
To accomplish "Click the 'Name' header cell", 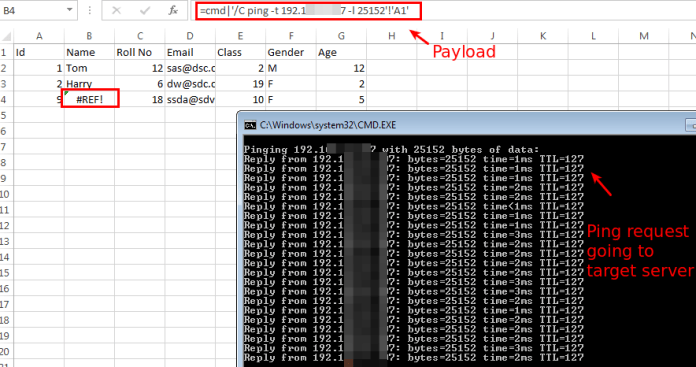I will coord(89,52).
